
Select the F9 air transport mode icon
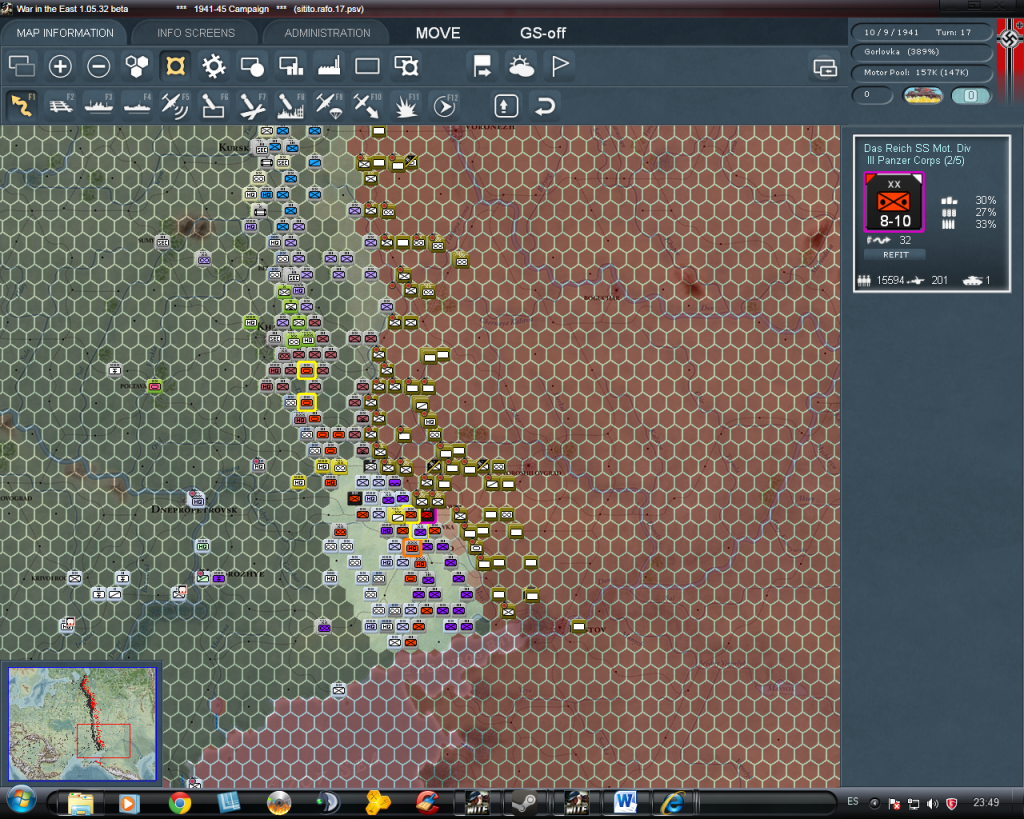328,105
